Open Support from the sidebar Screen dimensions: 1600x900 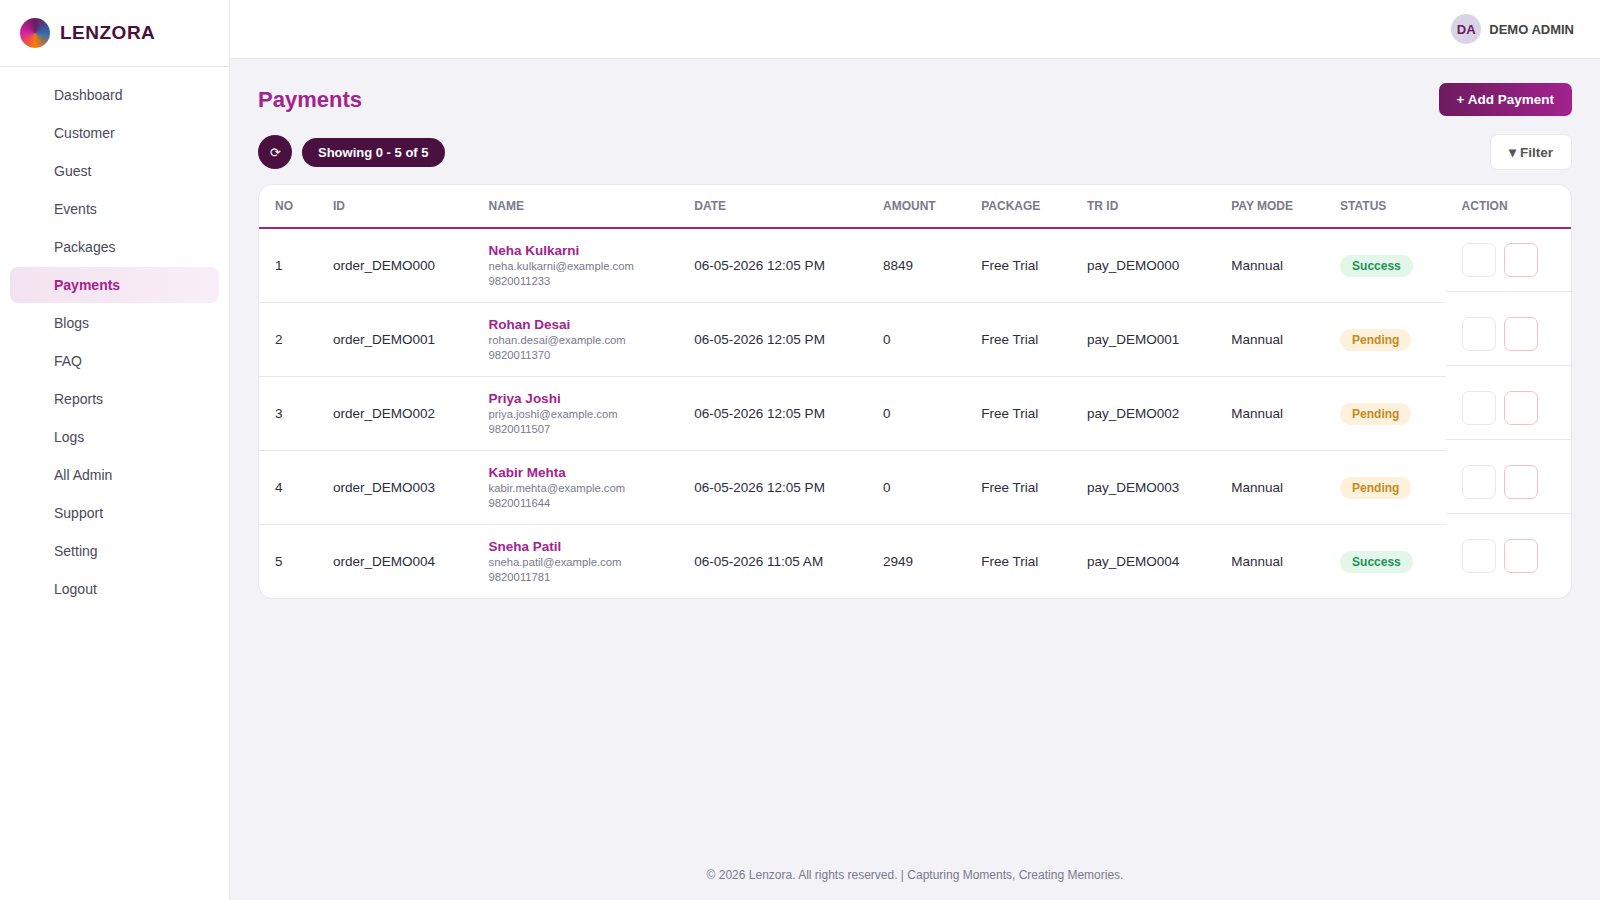click(x=114, y=513)
